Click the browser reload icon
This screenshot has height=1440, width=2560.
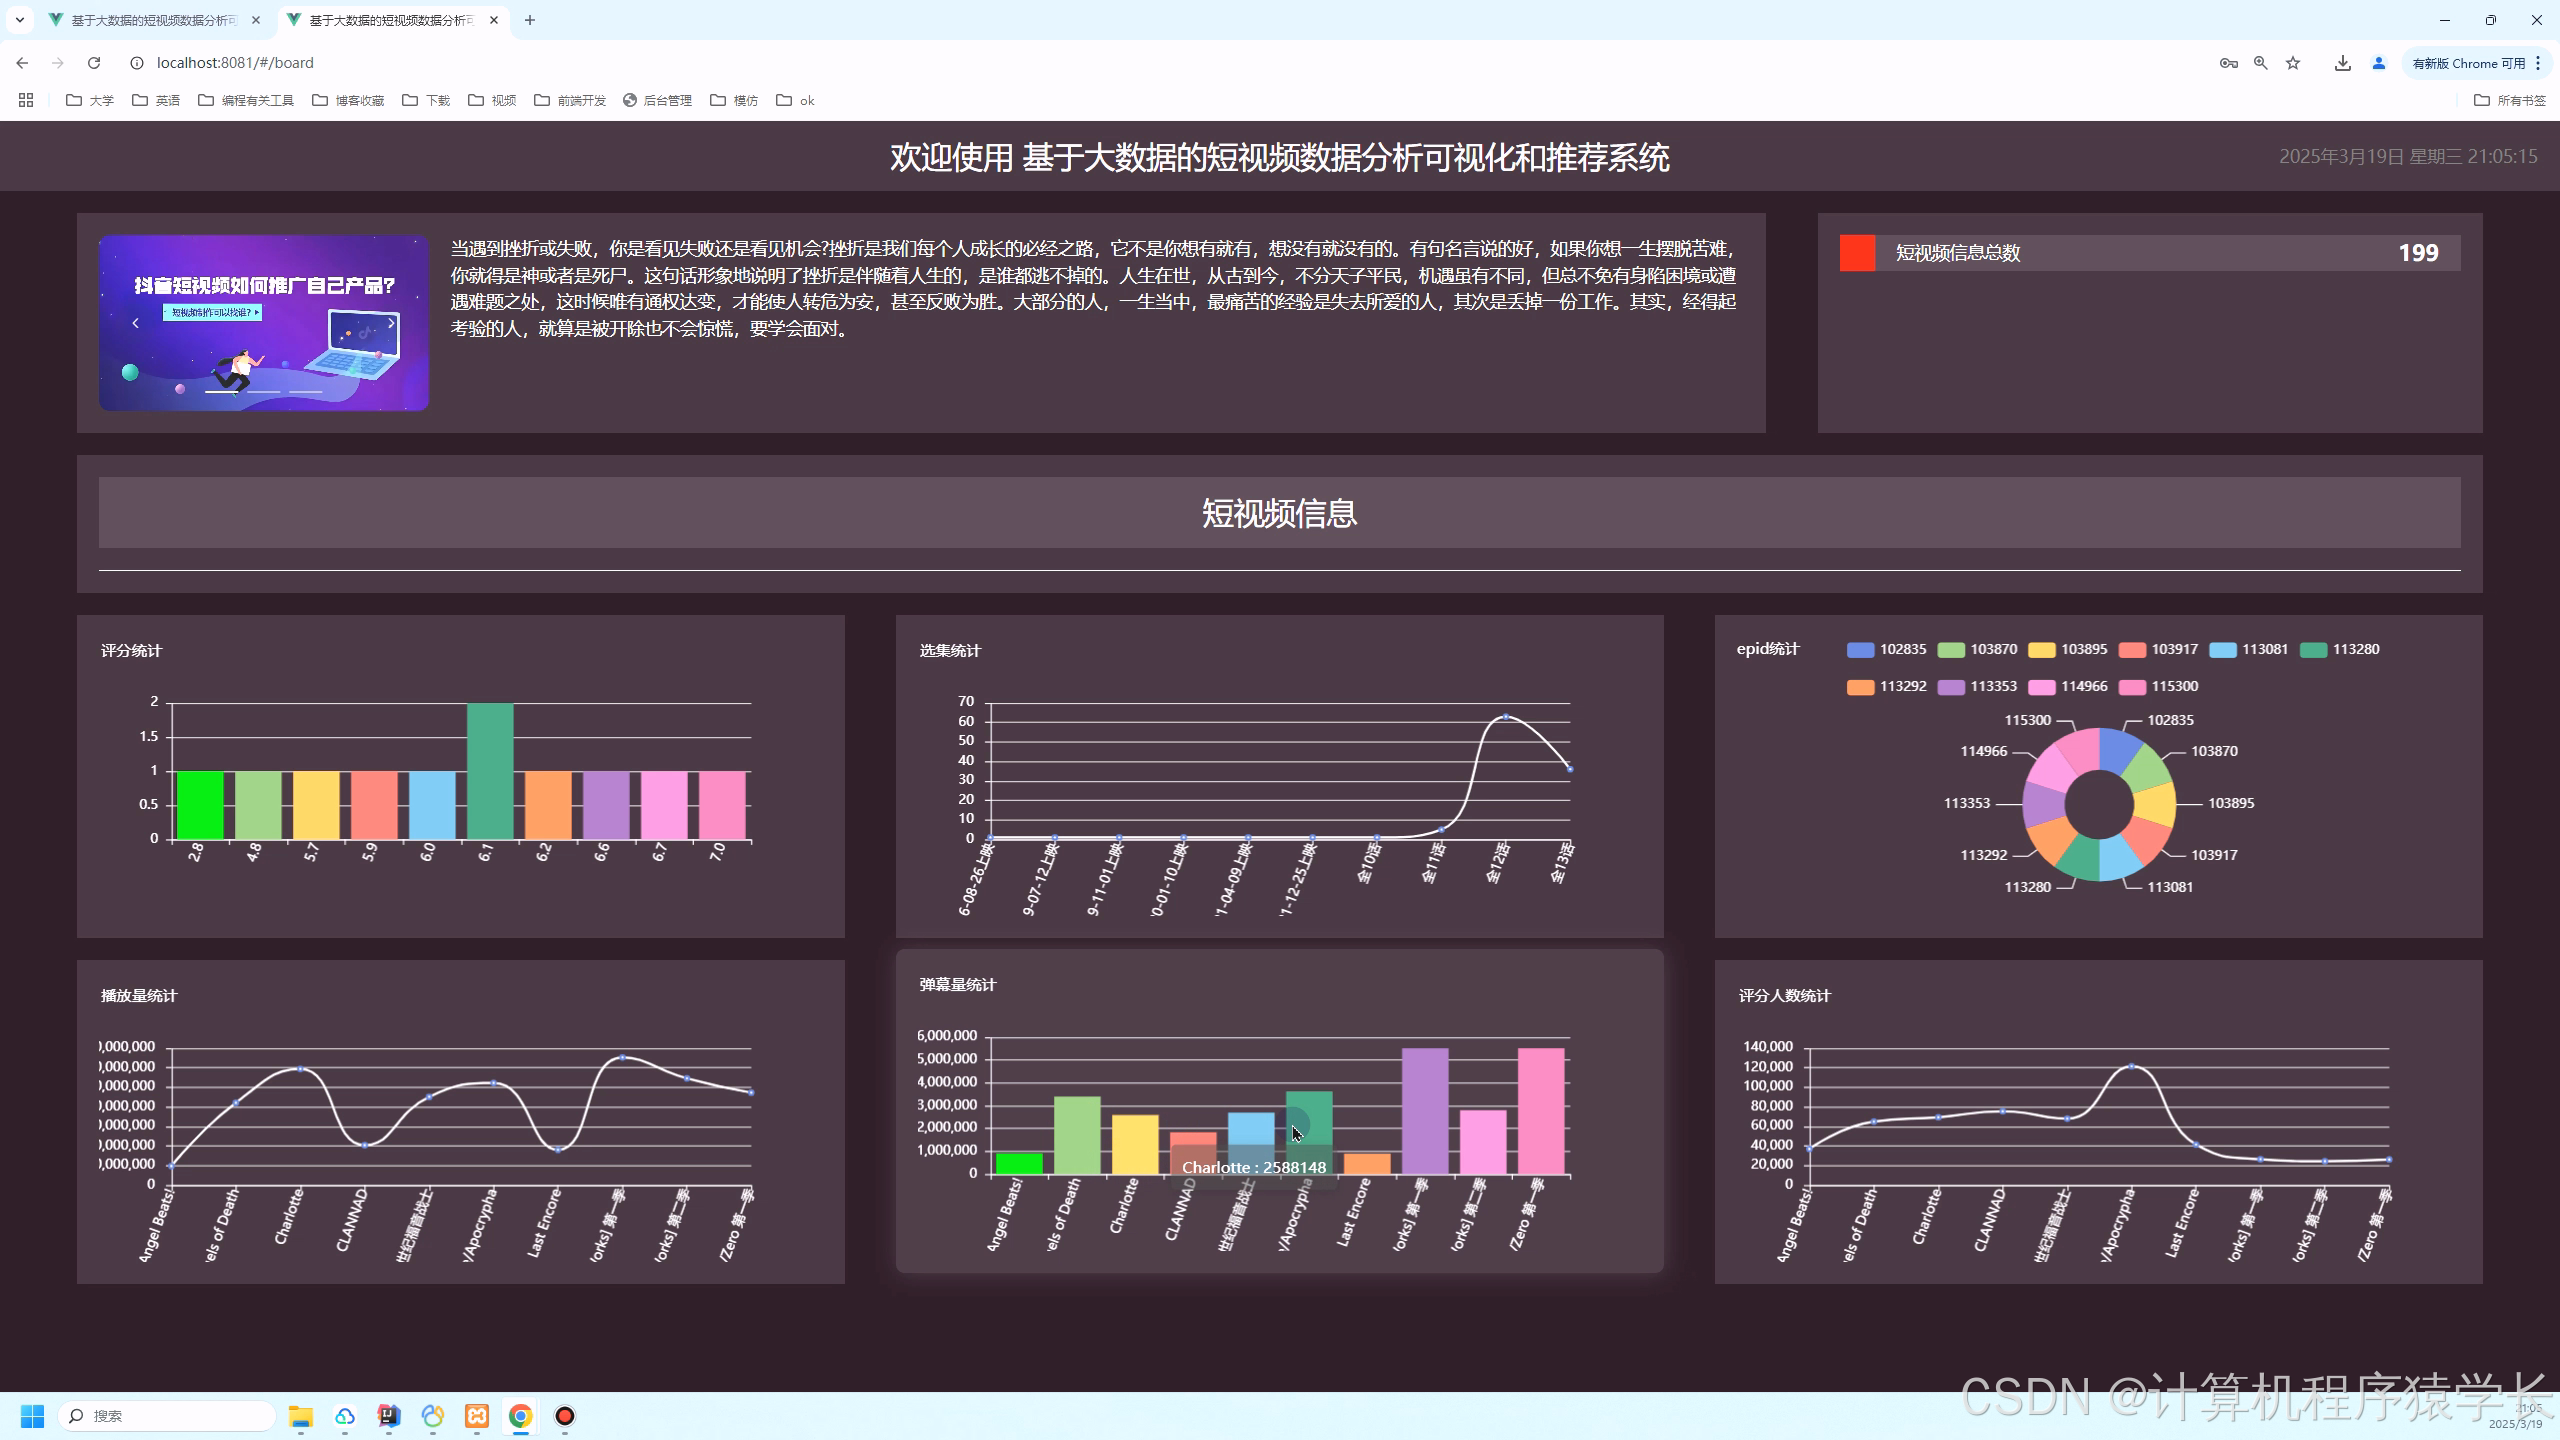[x=94, y=63]
